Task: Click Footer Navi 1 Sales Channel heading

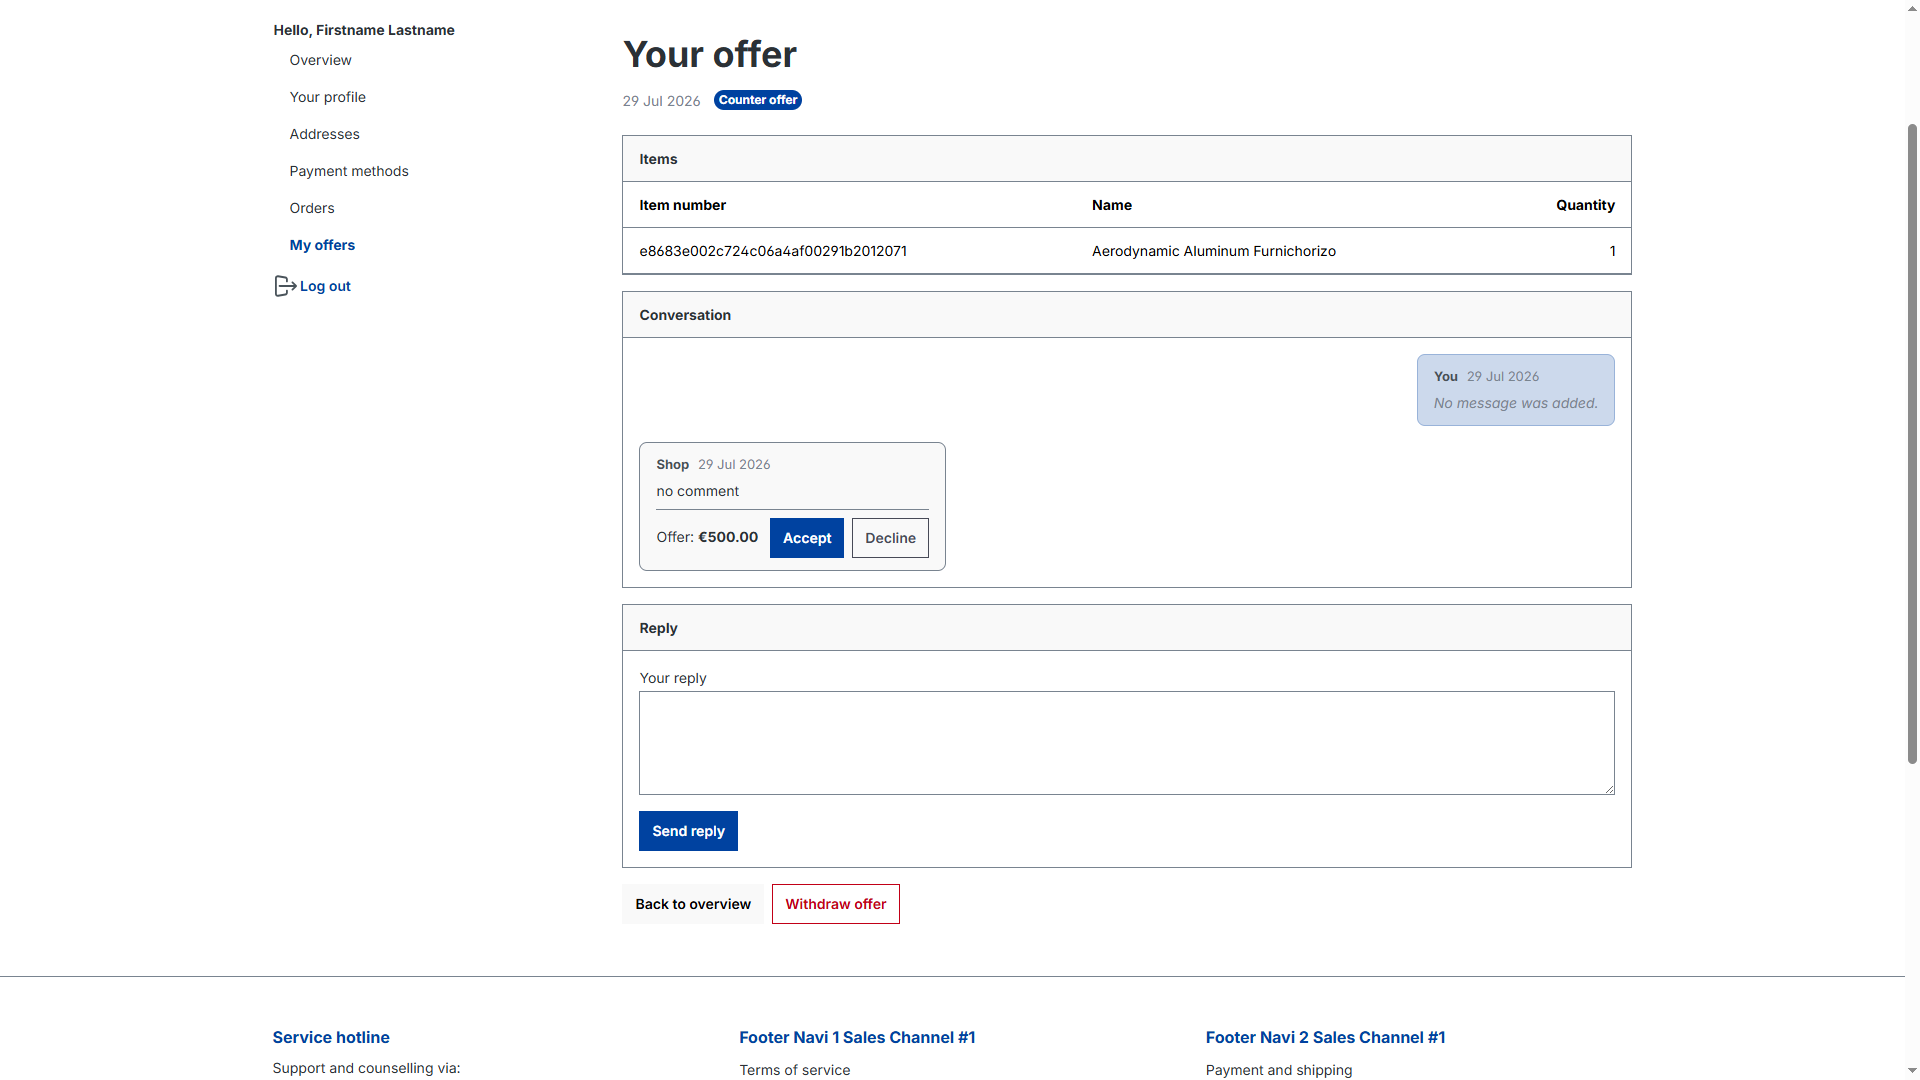Action: [857, 1037]
